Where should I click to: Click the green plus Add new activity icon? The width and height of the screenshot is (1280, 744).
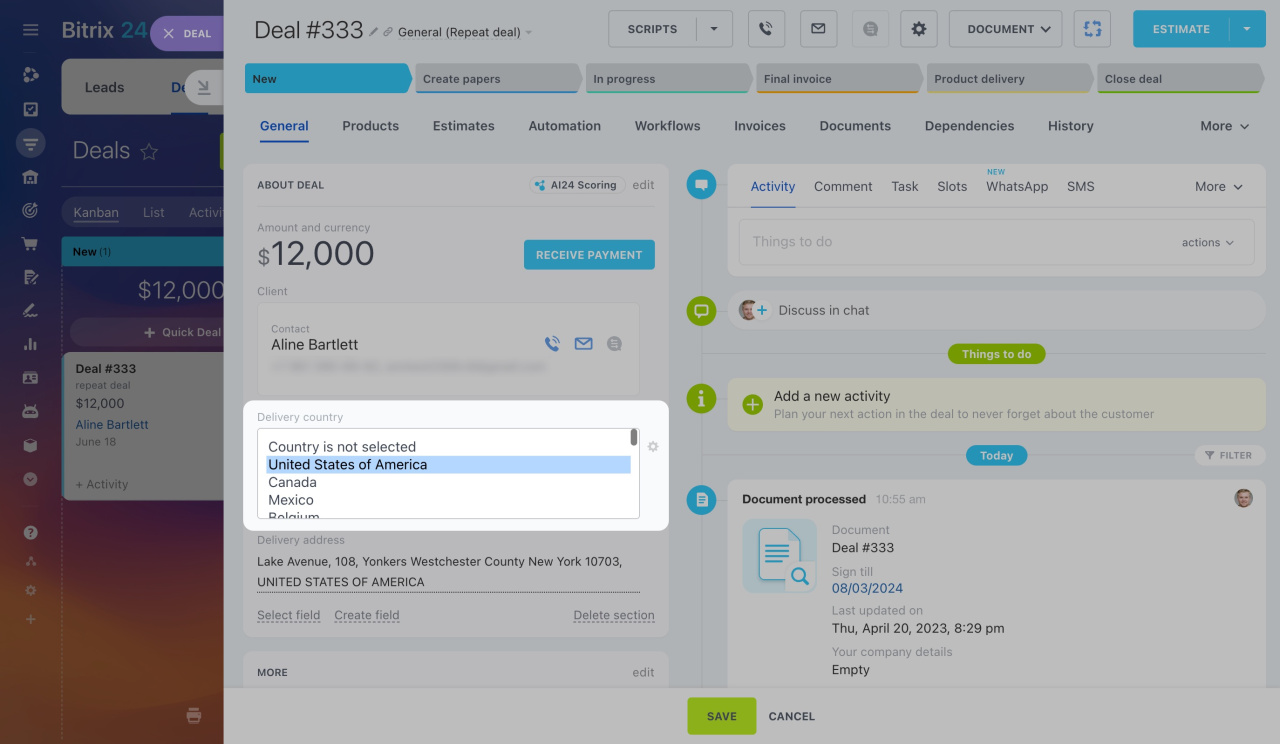(x=752, y=404)
